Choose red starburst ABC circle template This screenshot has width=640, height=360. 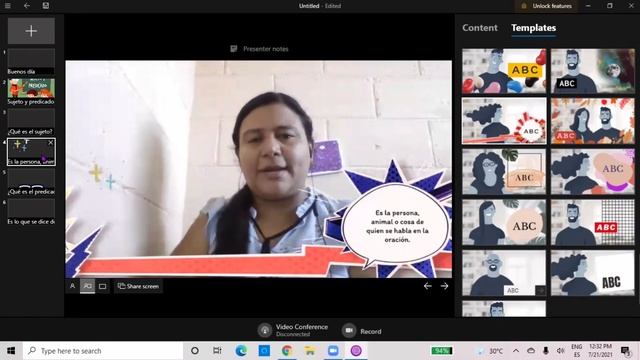(504, 121)
